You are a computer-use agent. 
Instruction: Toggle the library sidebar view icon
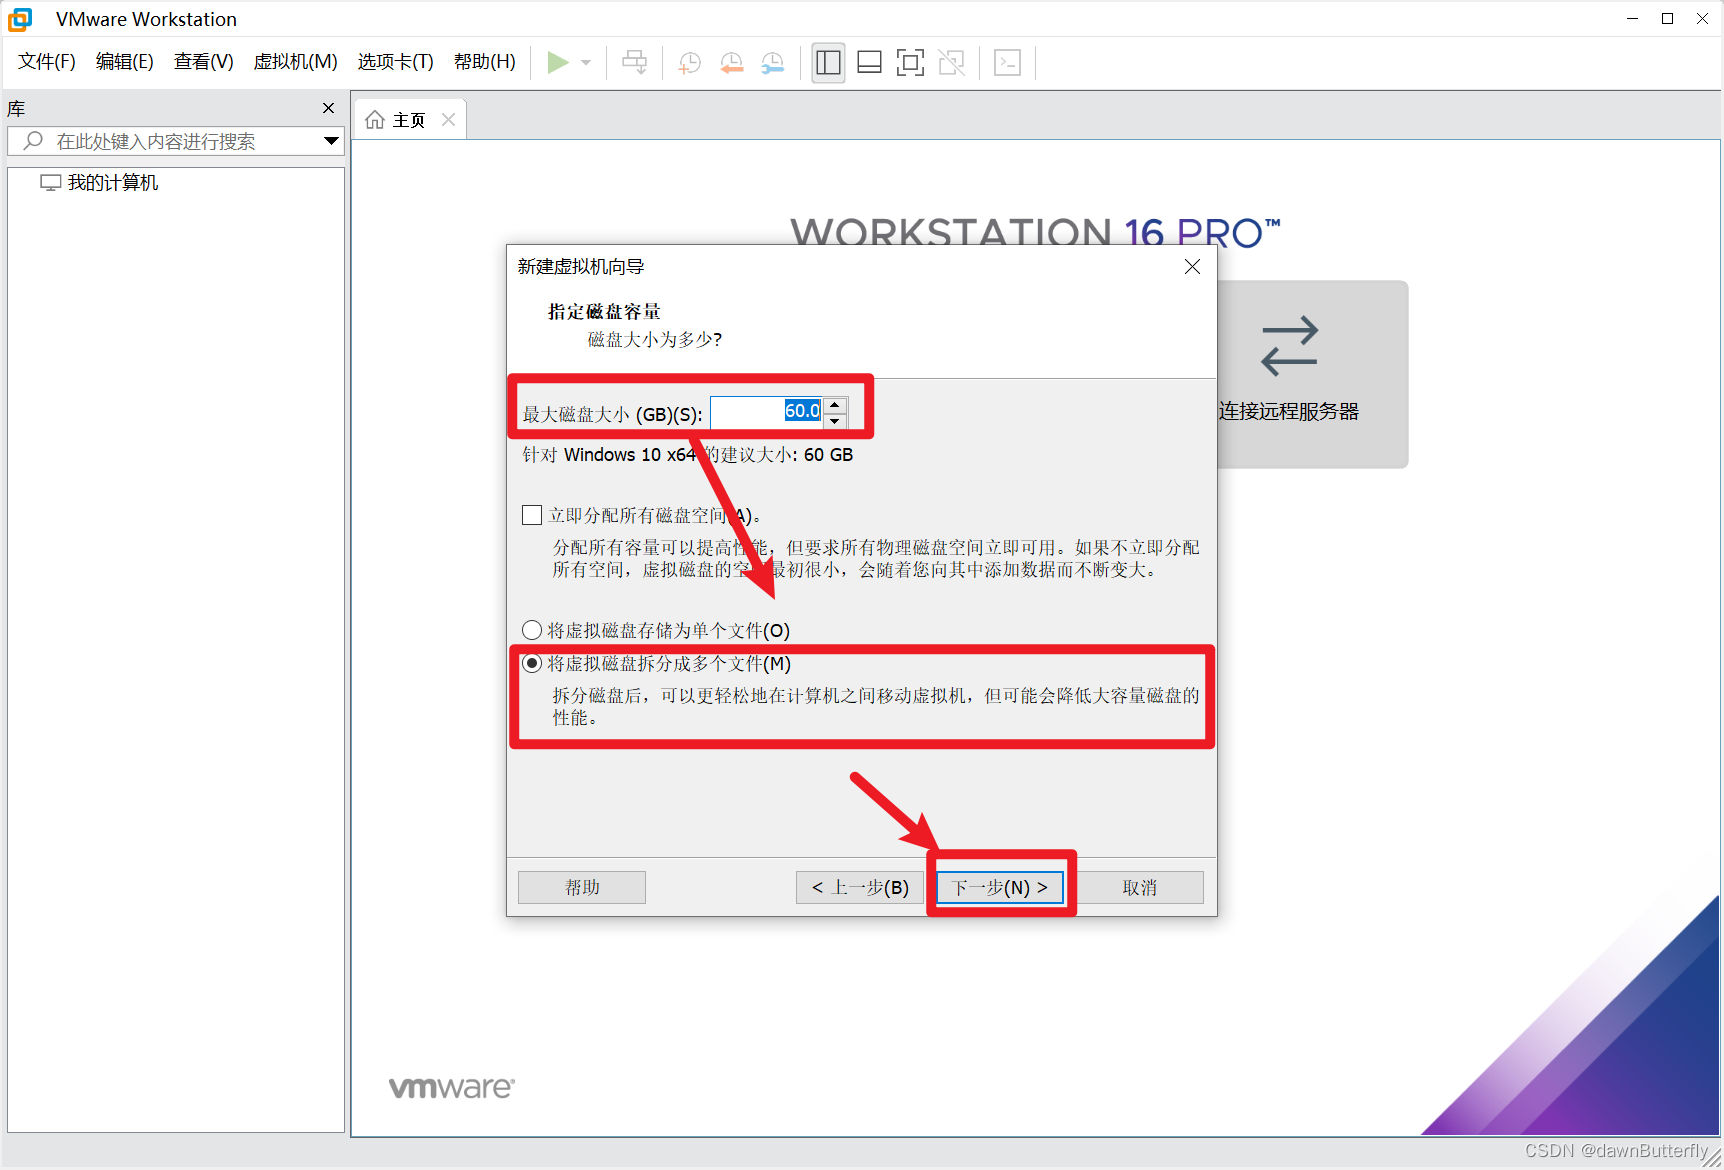pos(828,62)
